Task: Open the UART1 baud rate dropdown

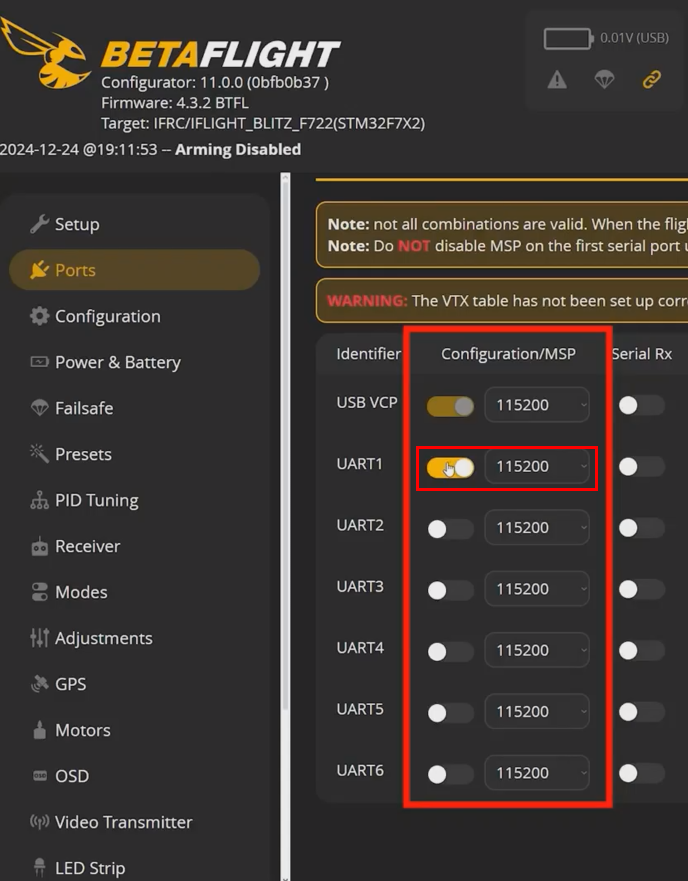Action: tap(537, 467)
